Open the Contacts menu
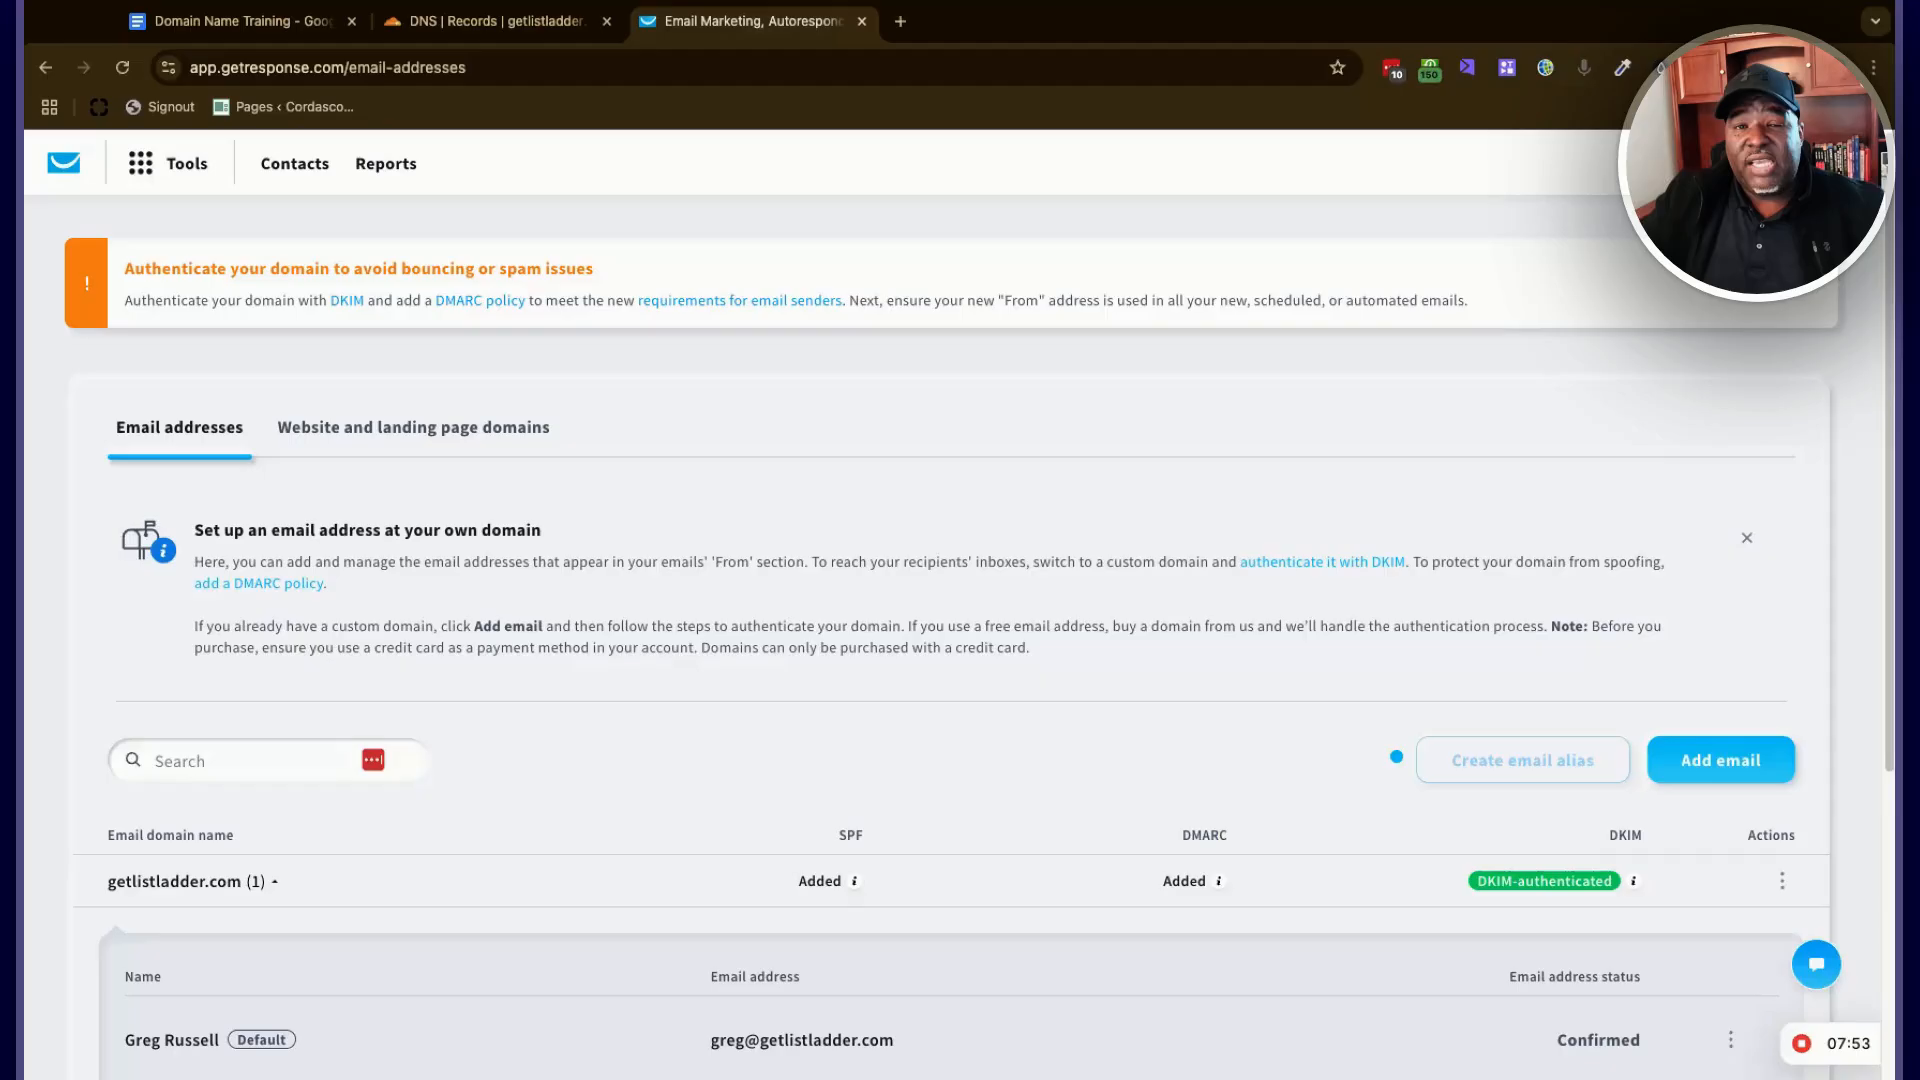The height and width of the screenshot is (1080, 1920). pyautogui.click(x=294, y=163)
